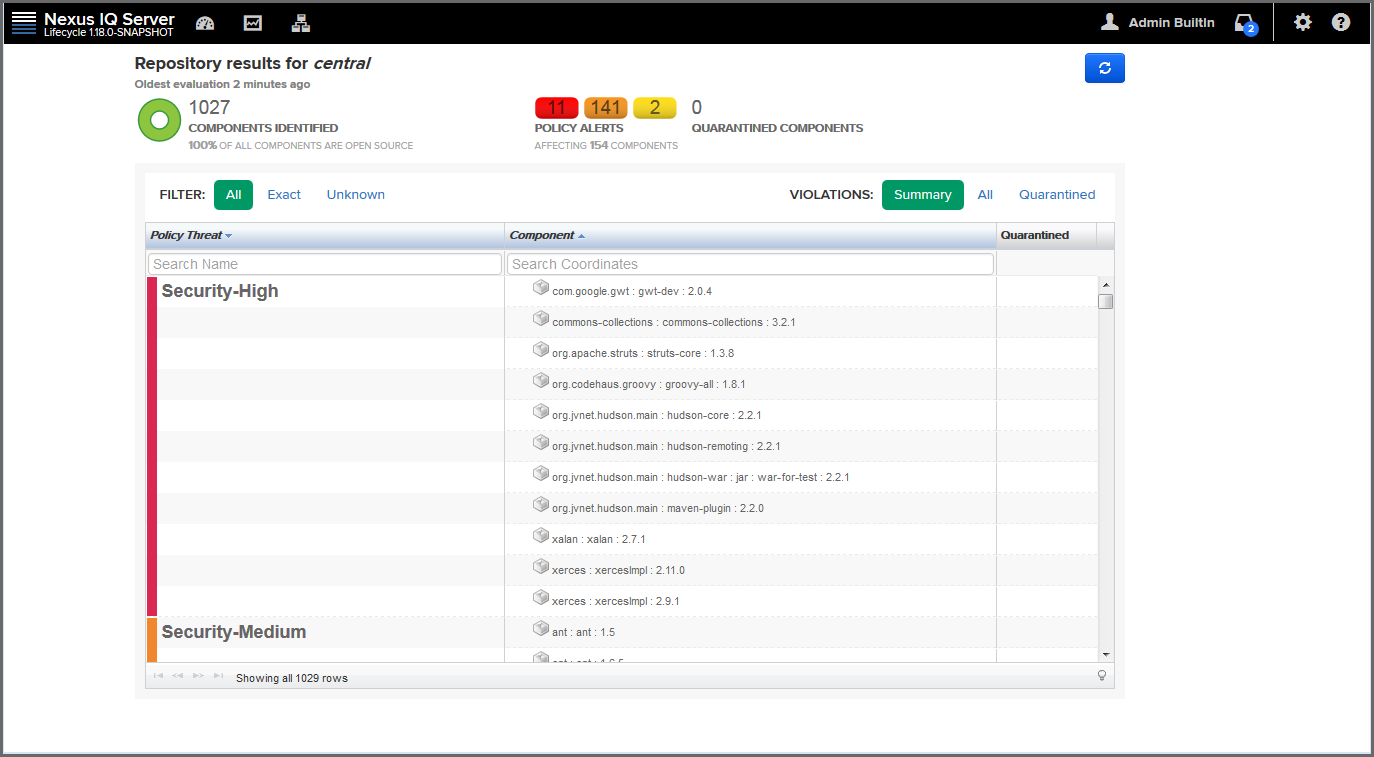Image resolution: width=1374 pixels, height=757 pixels.
Task: Open commons-collections : 3.2.1 component
Action: 674,322
